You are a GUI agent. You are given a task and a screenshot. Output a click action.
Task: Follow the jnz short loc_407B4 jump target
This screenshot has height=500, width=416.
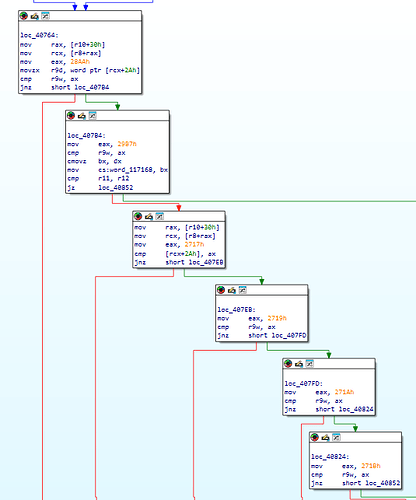click(x=80, y=87)
